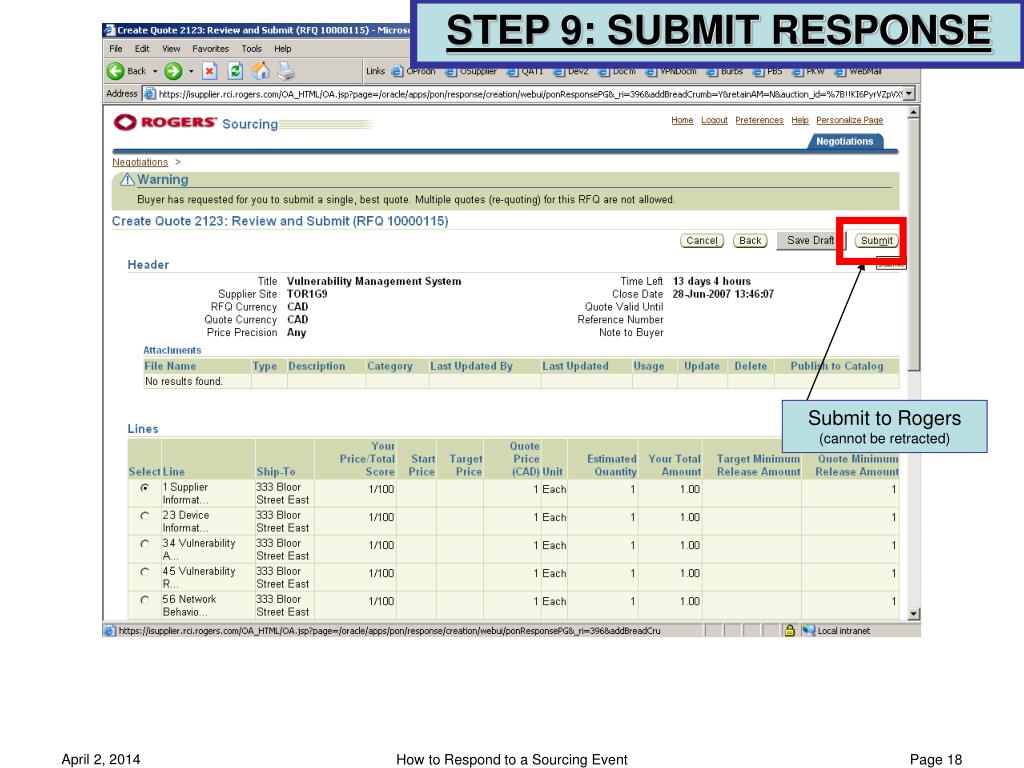Click the supplier site value 'TOR1G9'
The image size is (1024, 768).
[x=307, y=294]
